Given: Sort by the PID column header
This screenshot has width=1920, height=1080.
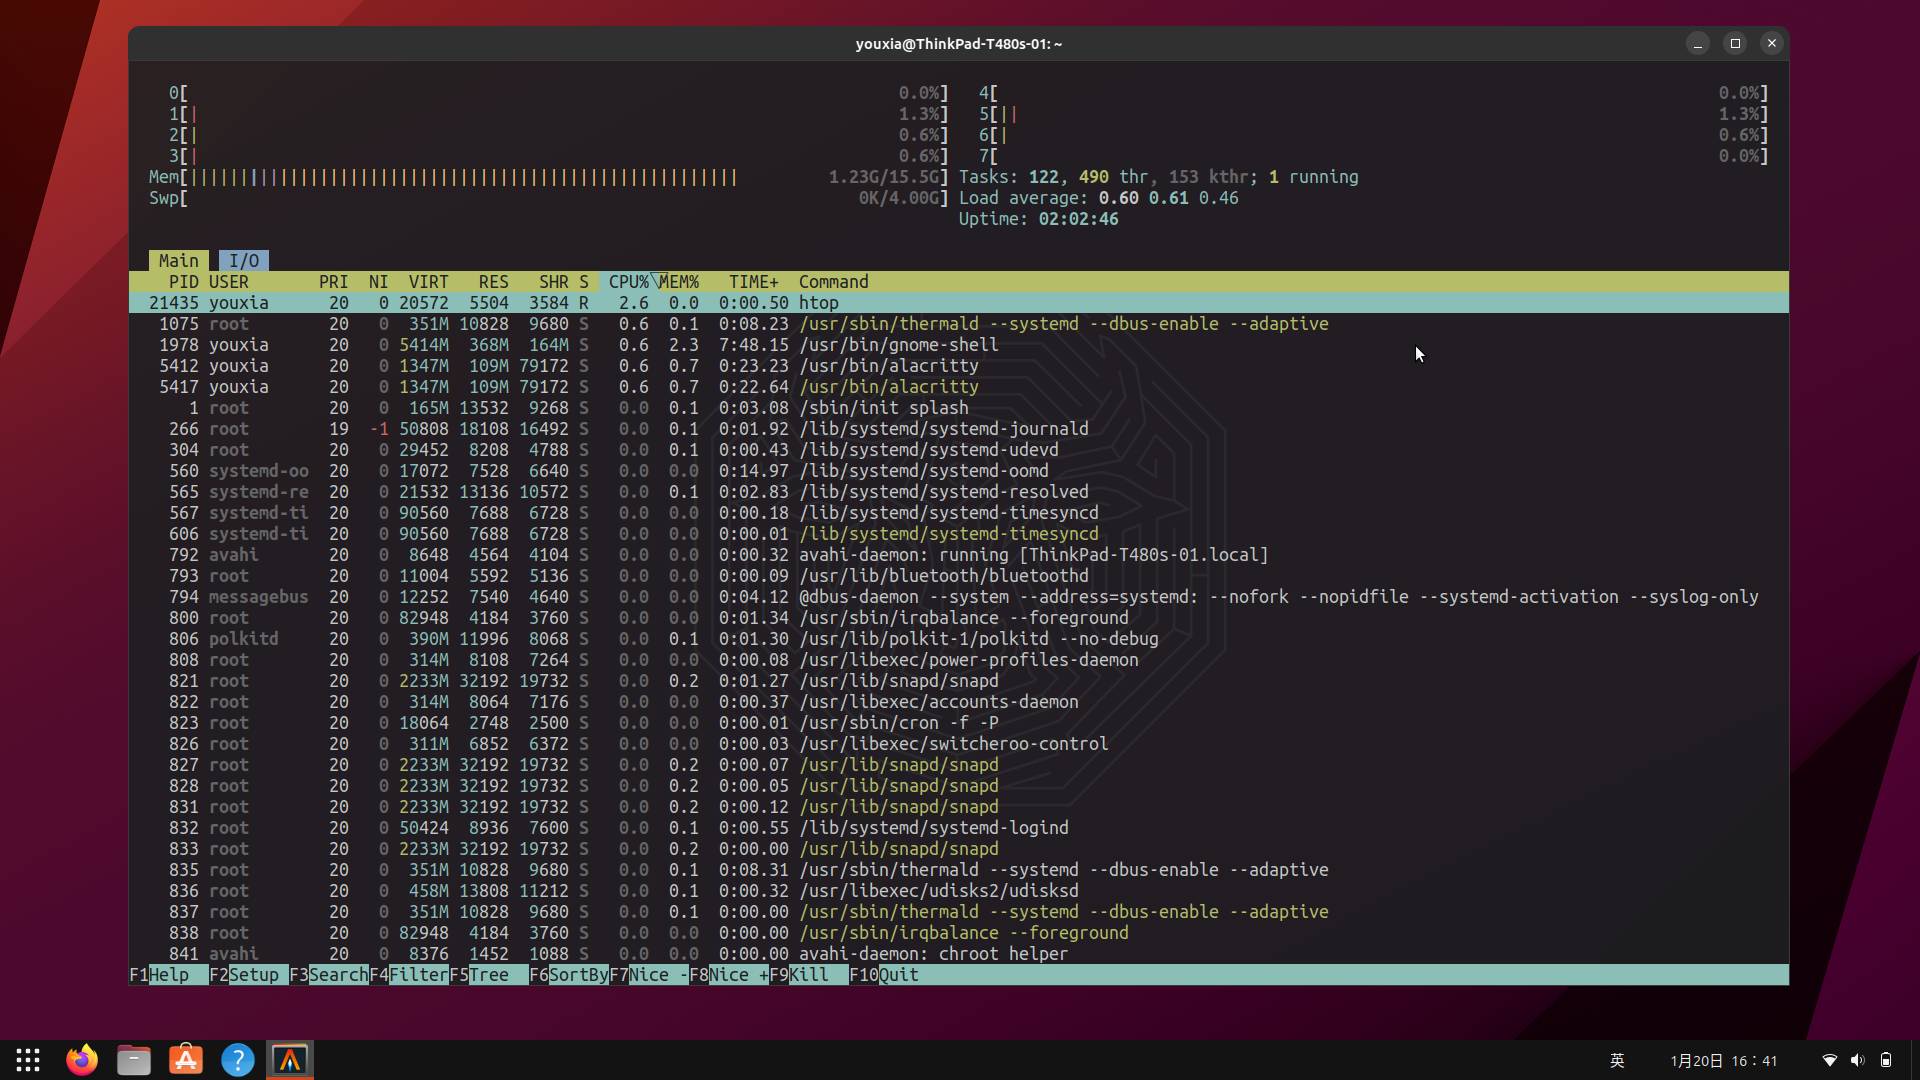Looking at the screenshot, I should click(184, 282).
